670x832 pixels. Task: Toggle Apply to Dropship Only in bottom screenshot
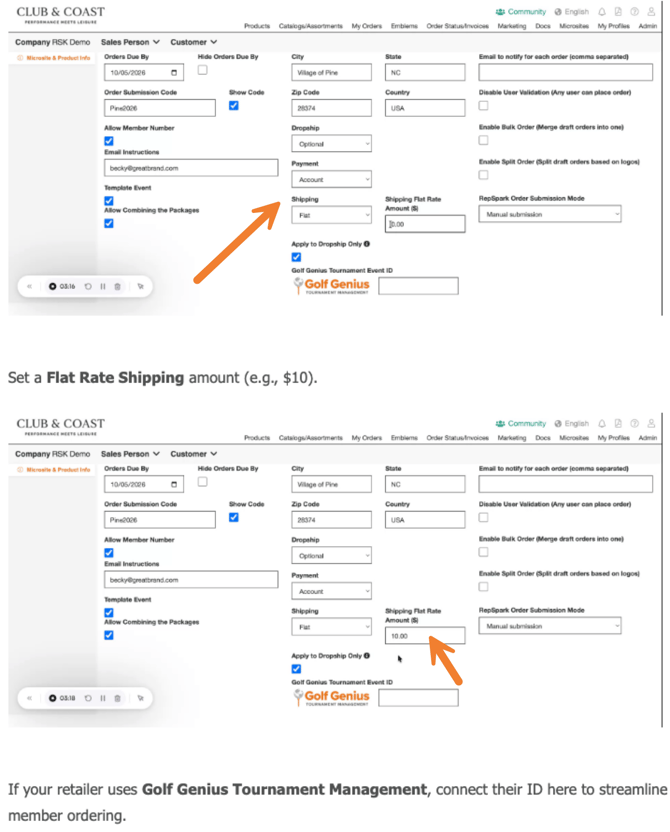(296, 669)
